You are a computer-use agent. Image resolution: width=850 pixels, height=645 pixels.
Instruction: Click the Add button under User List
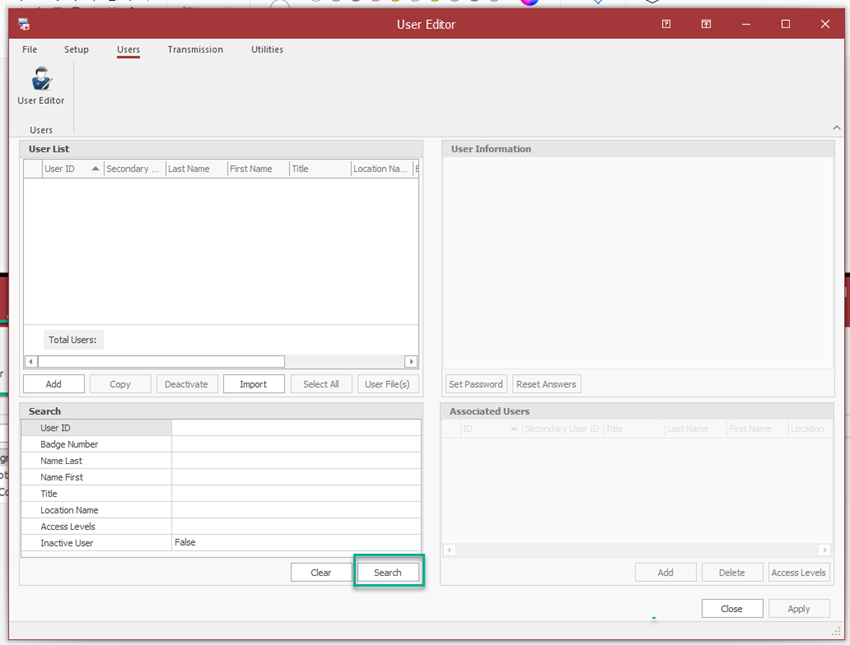54,384
